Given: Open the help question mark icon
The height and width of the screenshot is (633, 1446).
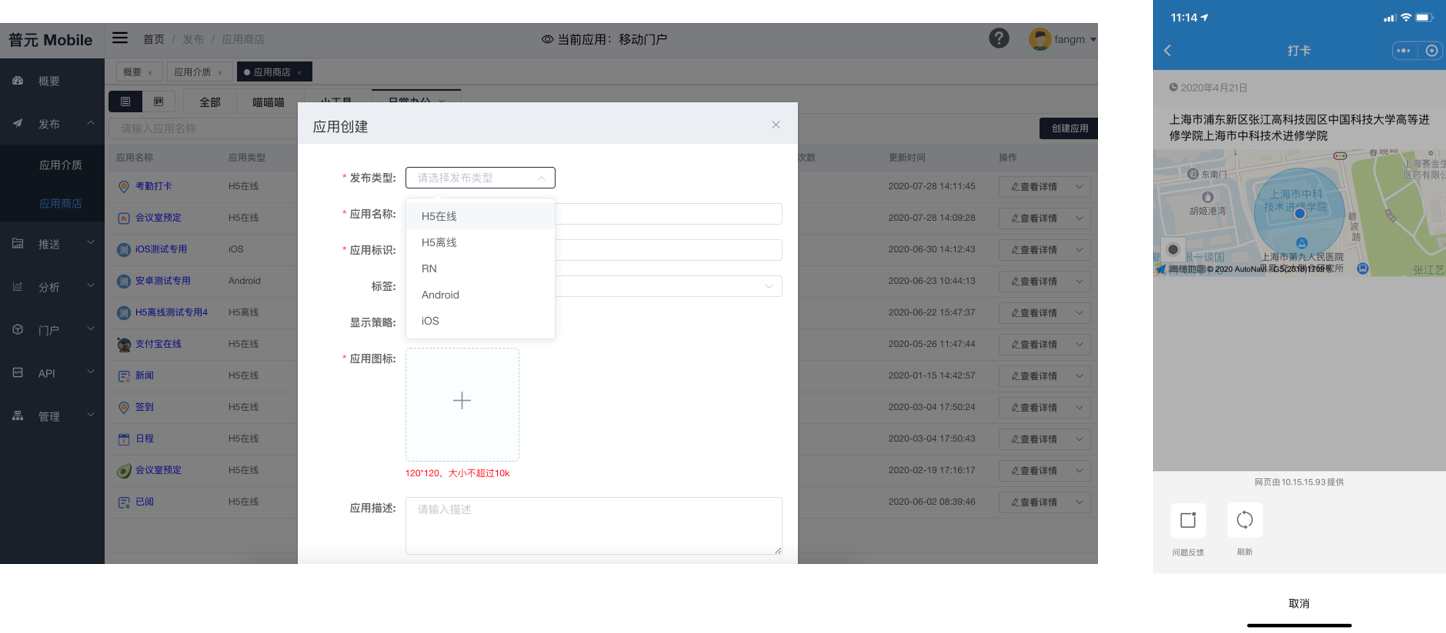Looking at the screenshot, I should (998, 38).
